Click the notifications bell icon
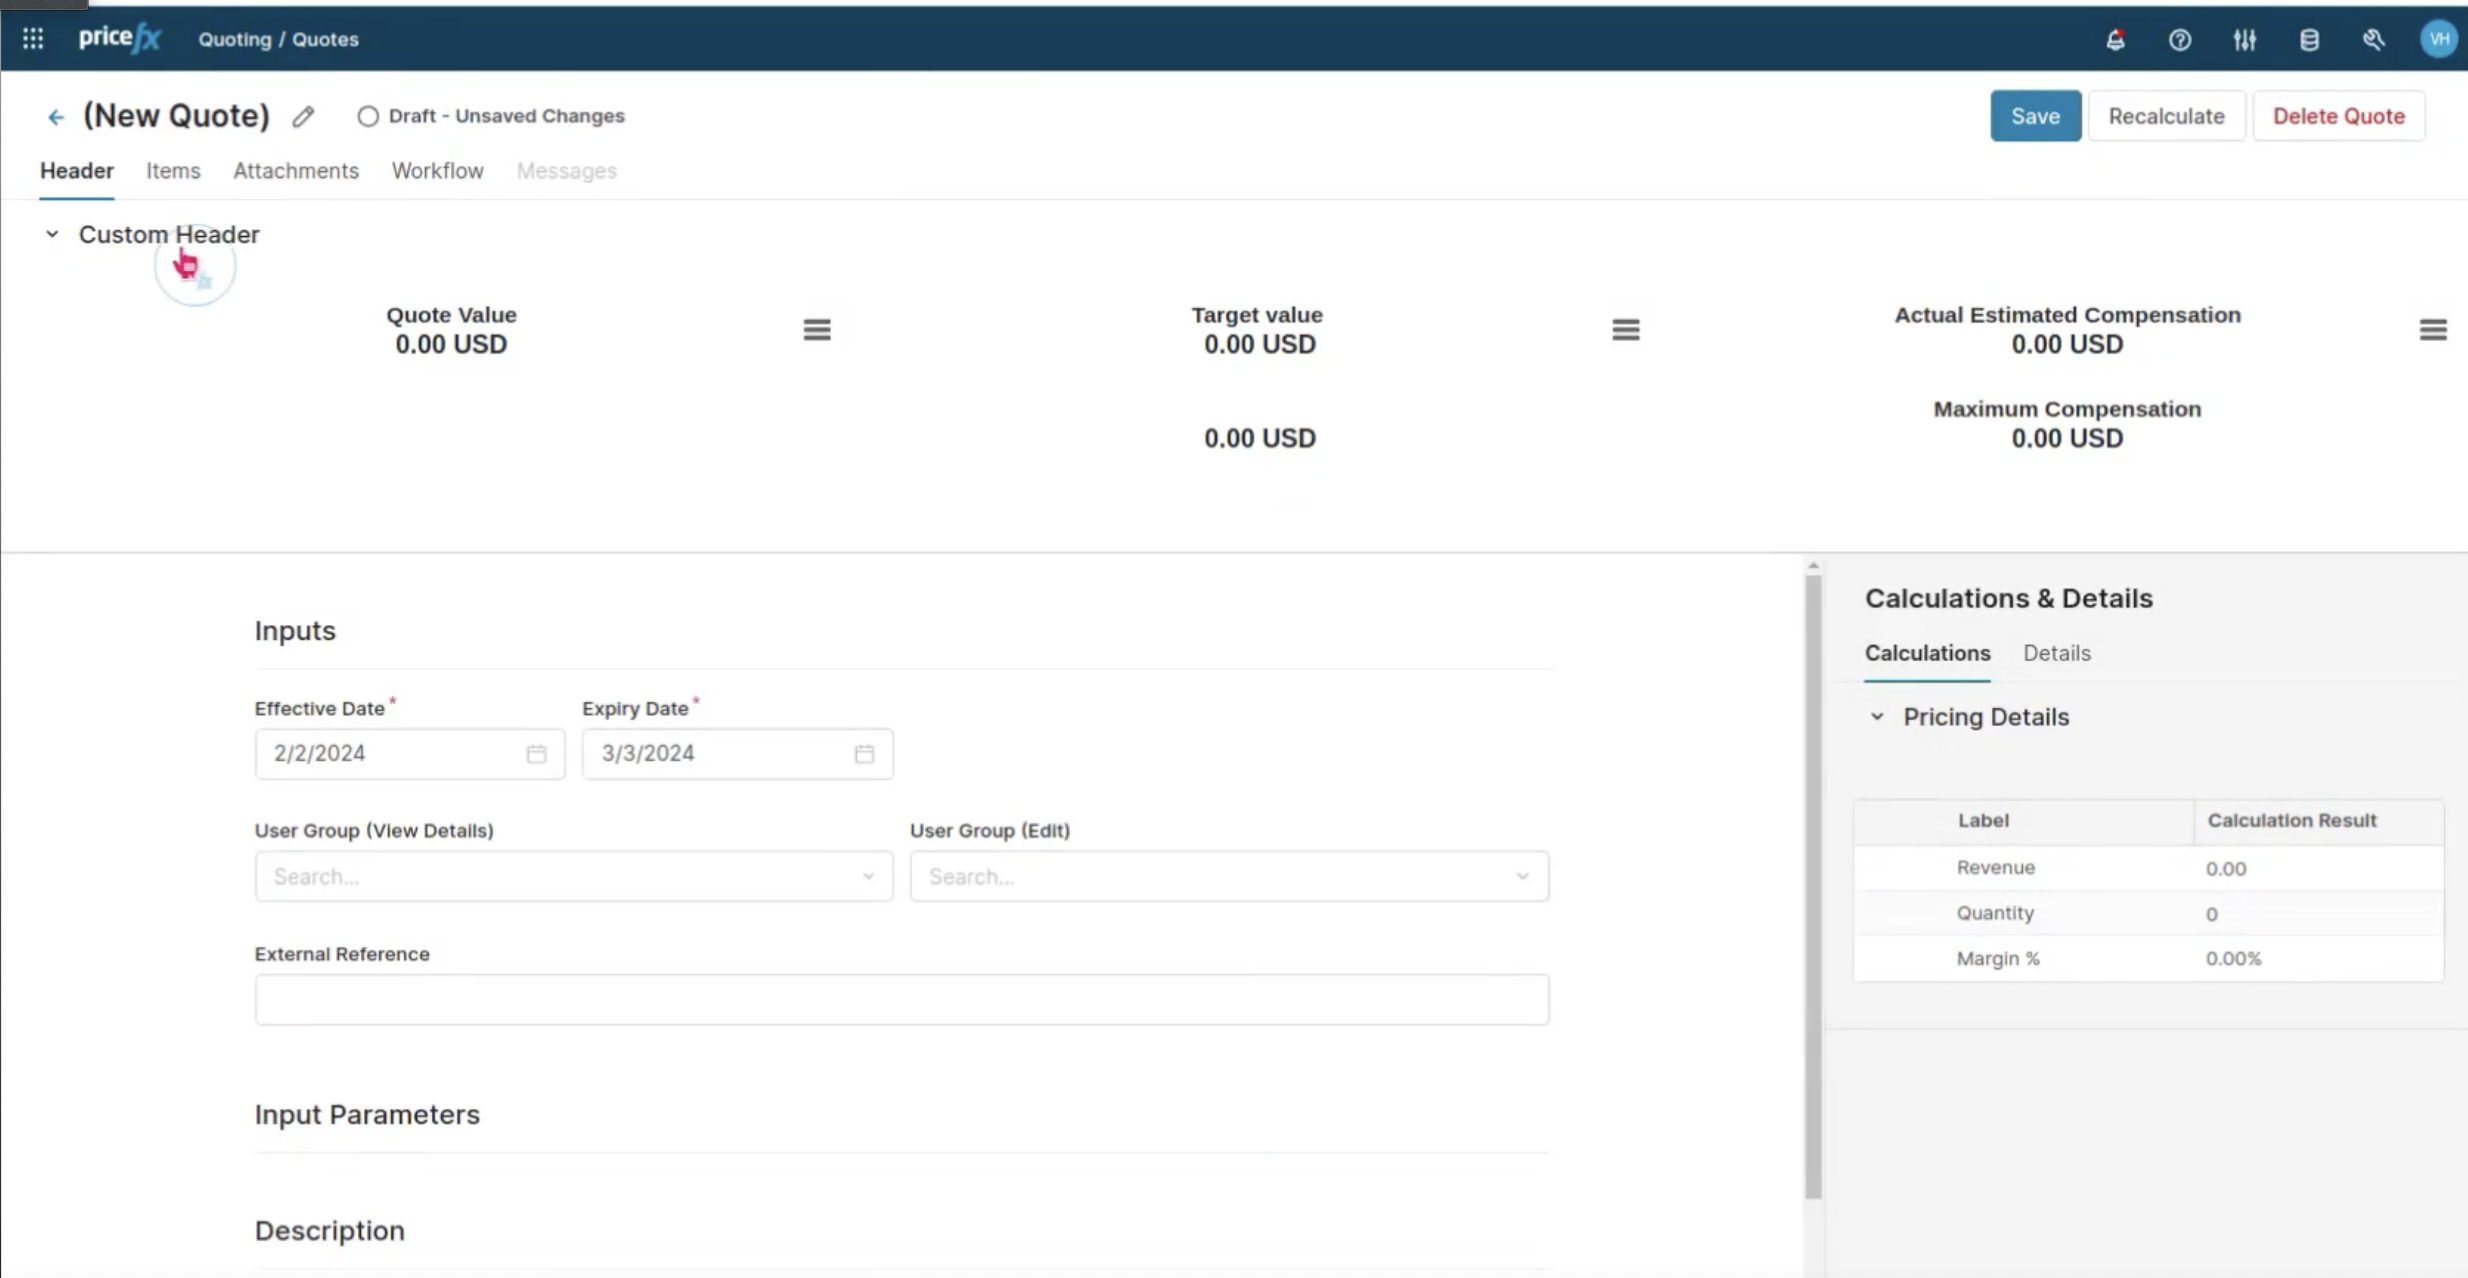This screenshot has width=2468, height=1278. pos(2115,40)
